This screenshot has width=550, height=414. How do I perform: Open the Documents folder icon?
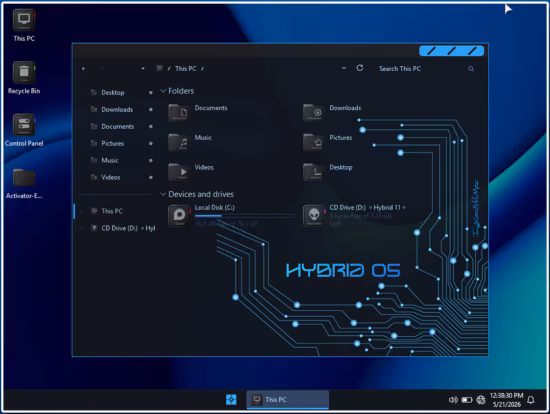(179, 113)
